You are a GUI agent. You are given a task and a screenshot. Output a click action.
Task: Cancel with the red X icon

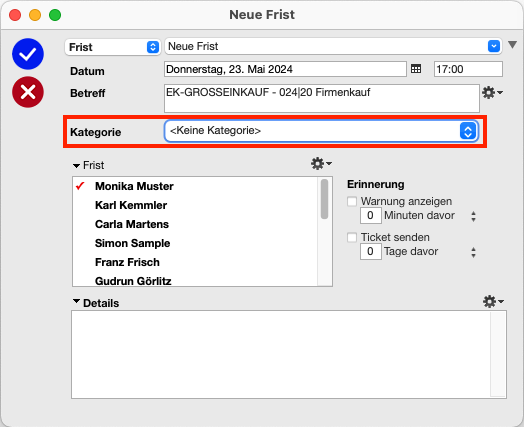coord(28,92)
